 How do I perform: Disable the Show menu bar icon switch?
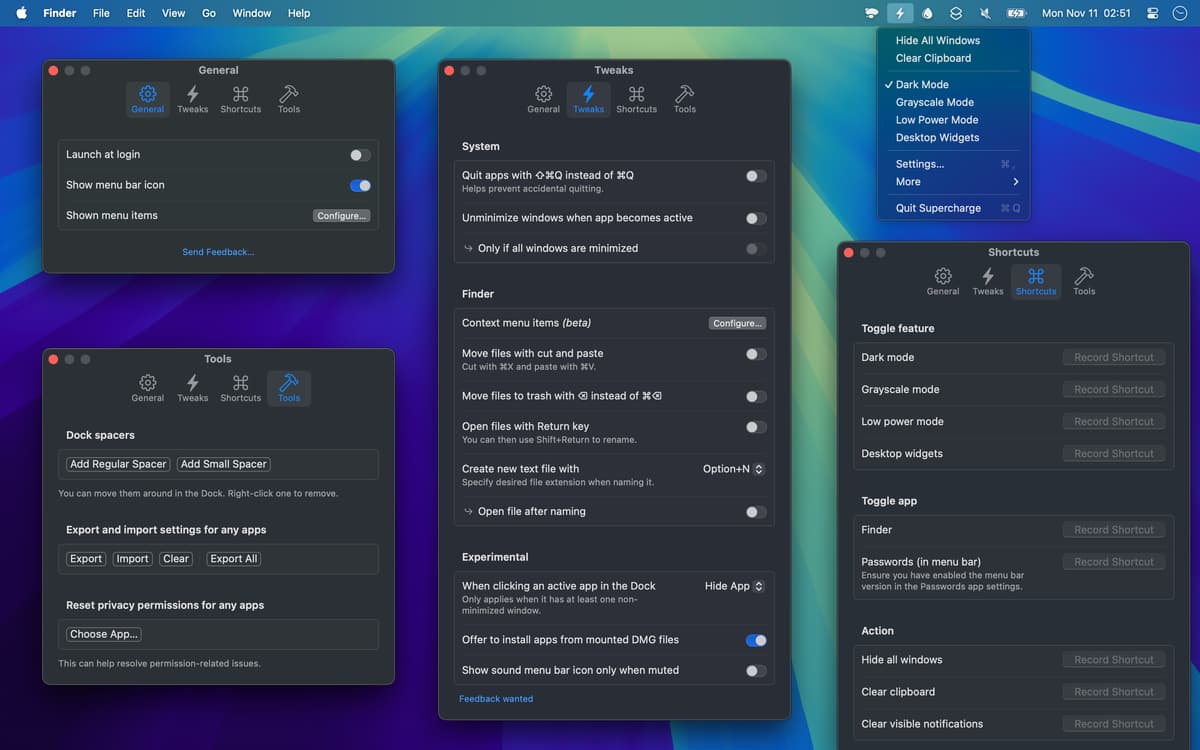(x=360, y=185)
